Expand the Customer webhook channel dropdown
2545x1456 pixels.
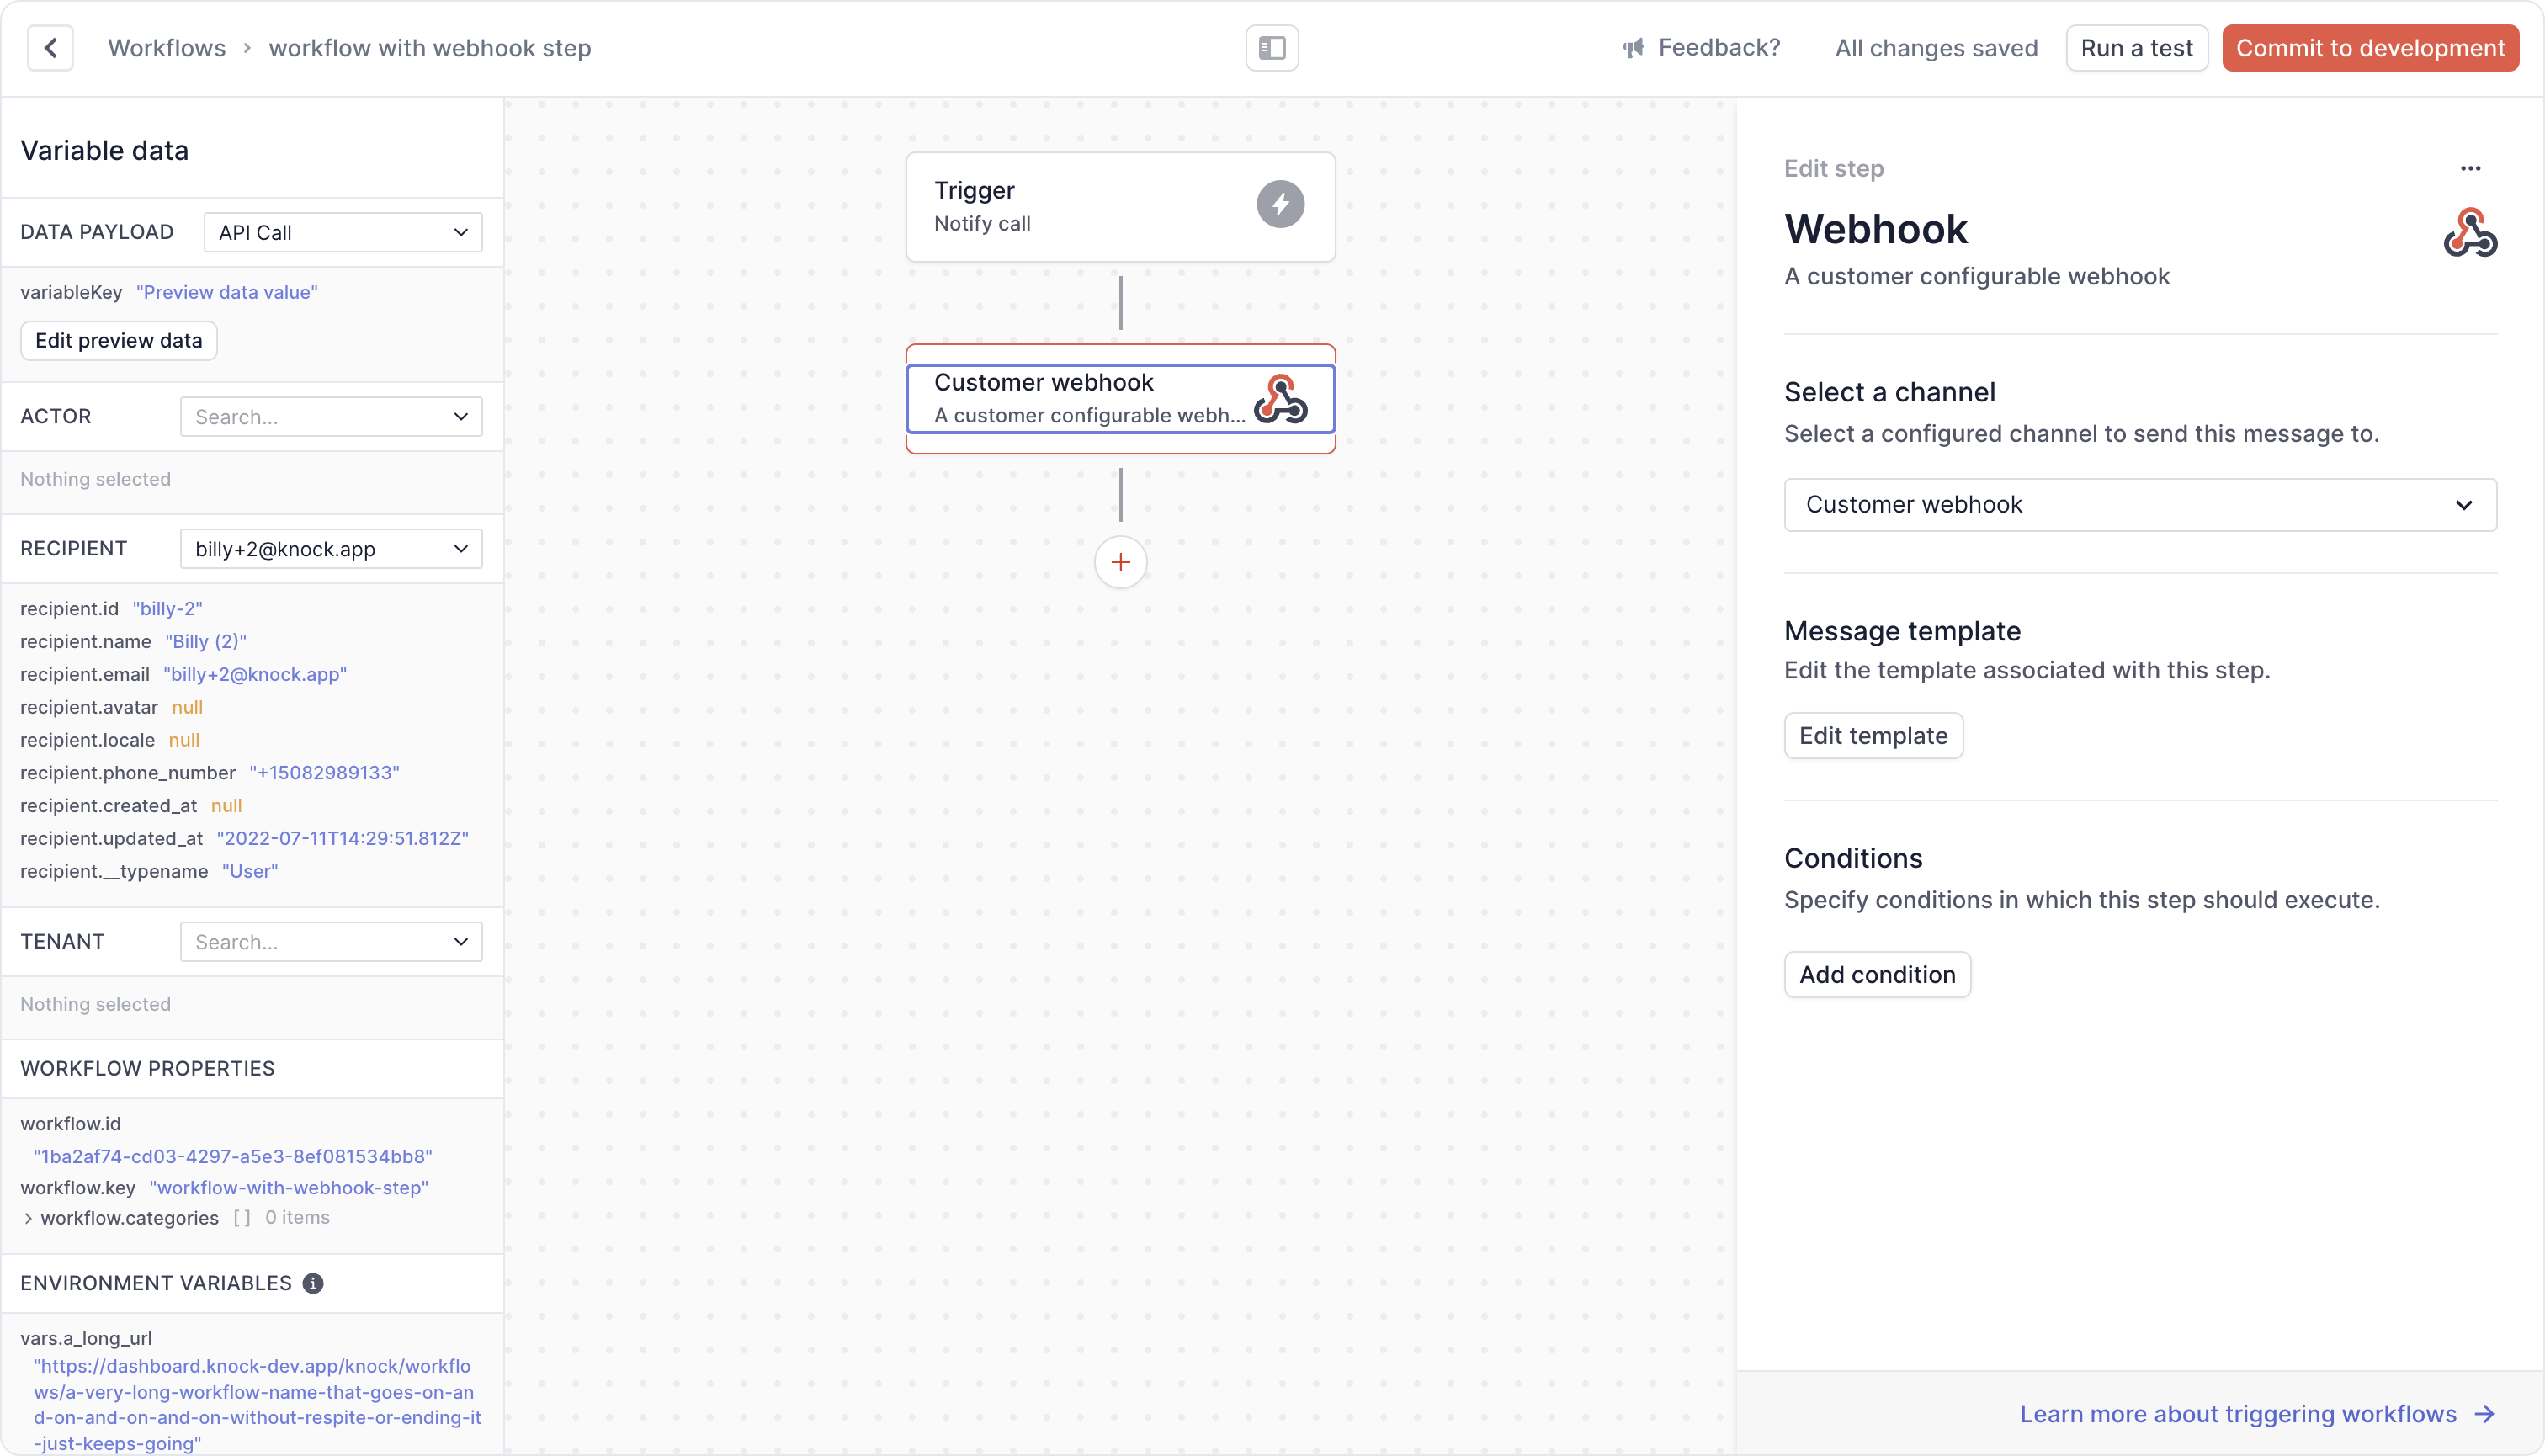pos(2464,503)
